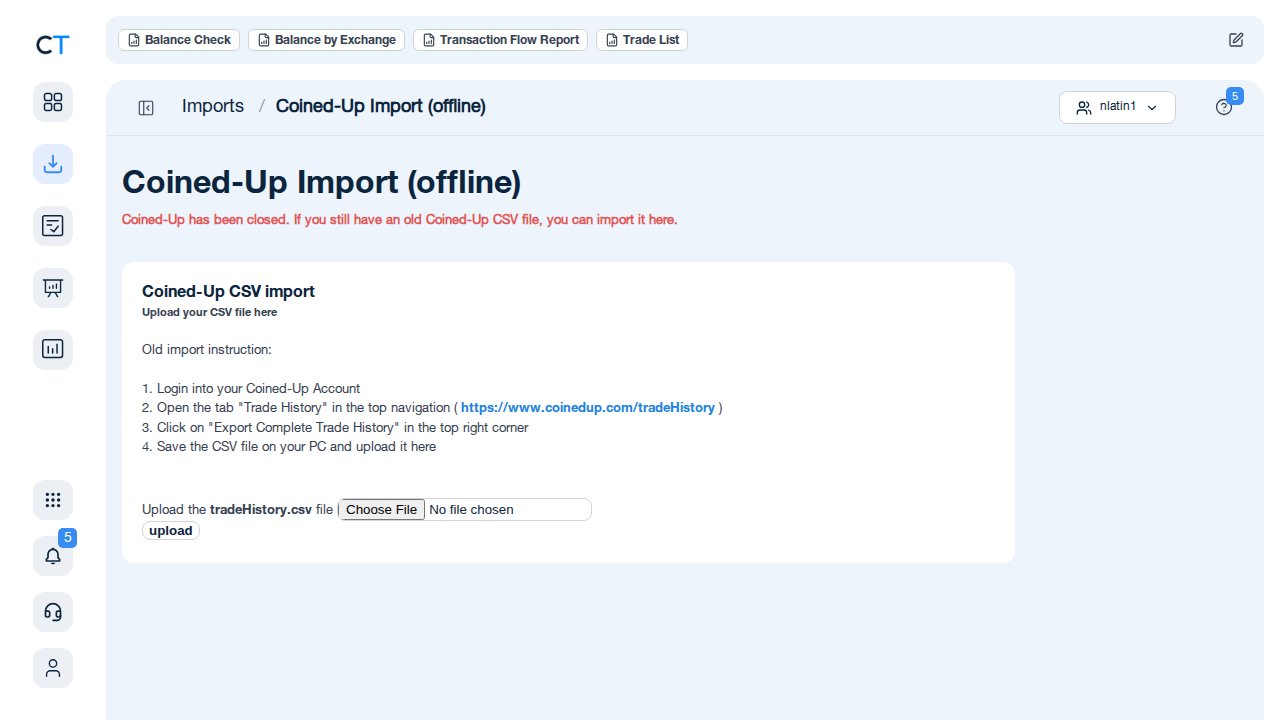
Task: Open the Trade List shortcut
Action: pyautogui.click(x=642, y=40)
